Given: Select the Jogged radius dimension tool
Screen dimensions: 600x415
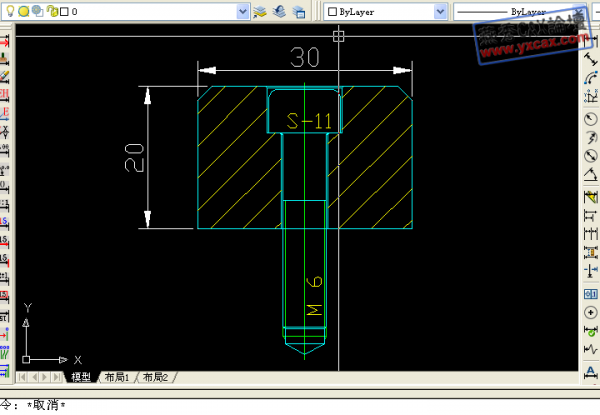Looking at the screenshot, I should coord(591,137).
